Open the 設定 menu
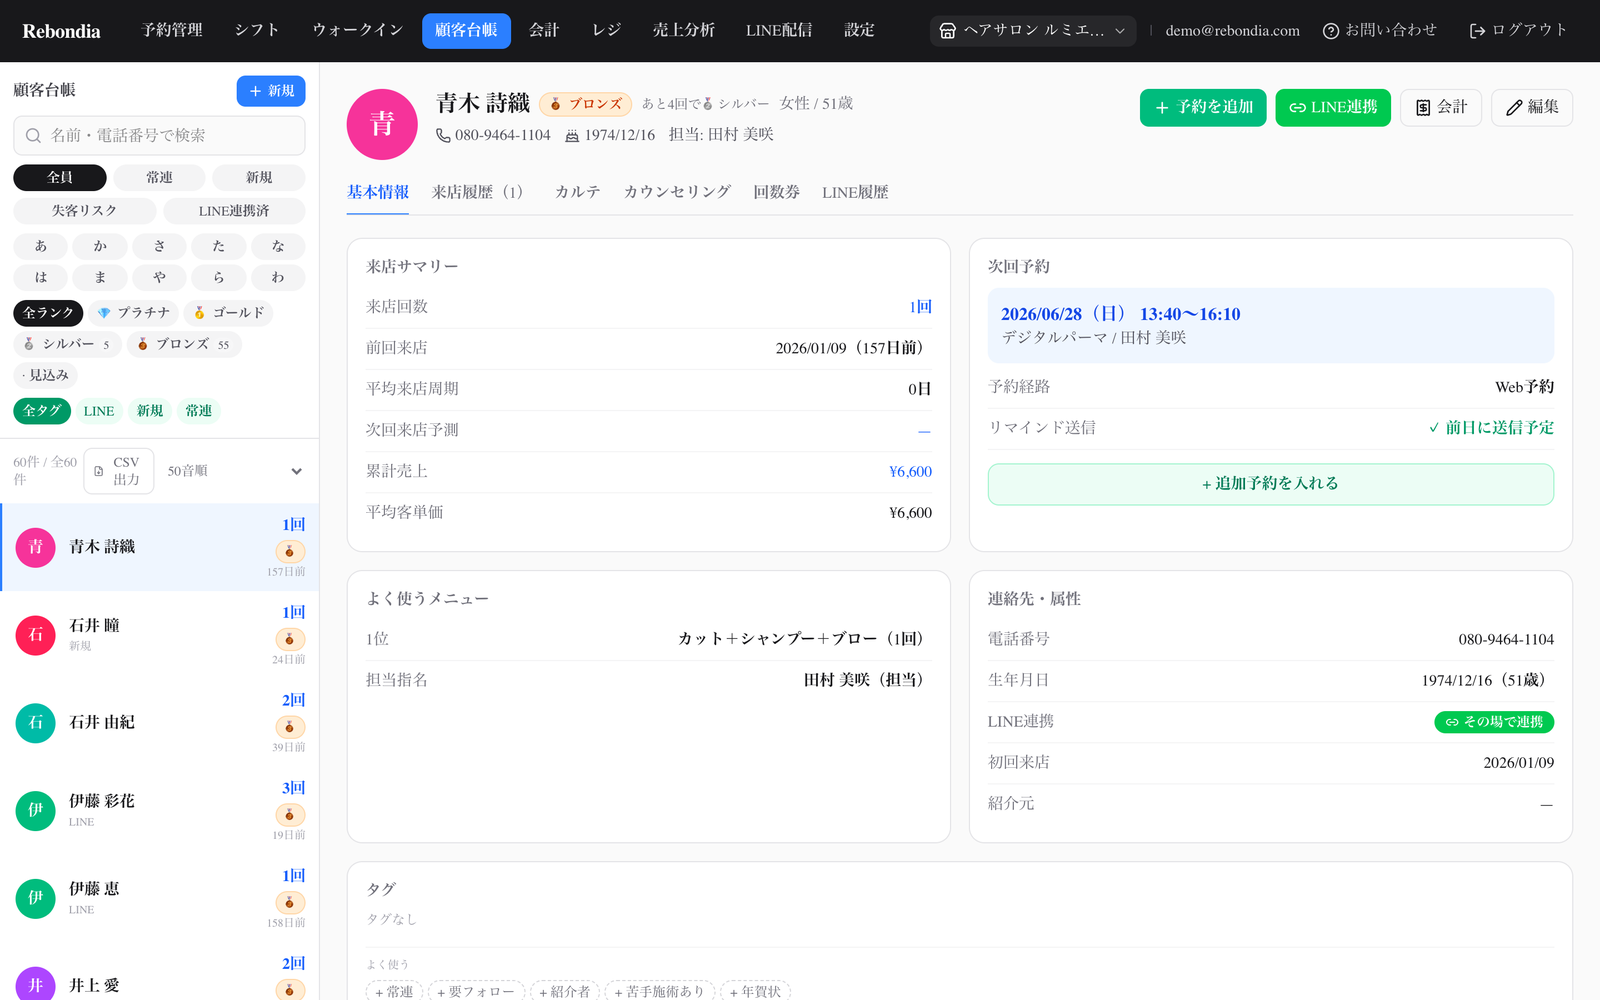The image size is (1600, 1000). point(859,30)
